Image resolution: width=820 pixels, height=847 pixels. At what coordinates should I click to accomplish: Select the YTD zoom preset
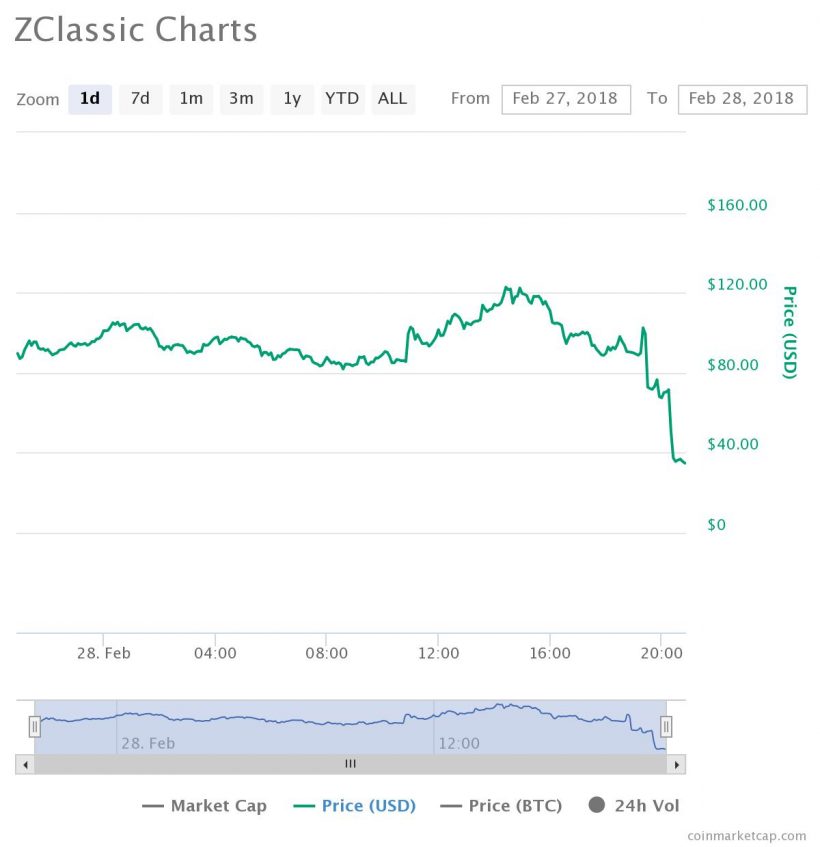pyautogui.click(x=342, y=99)
